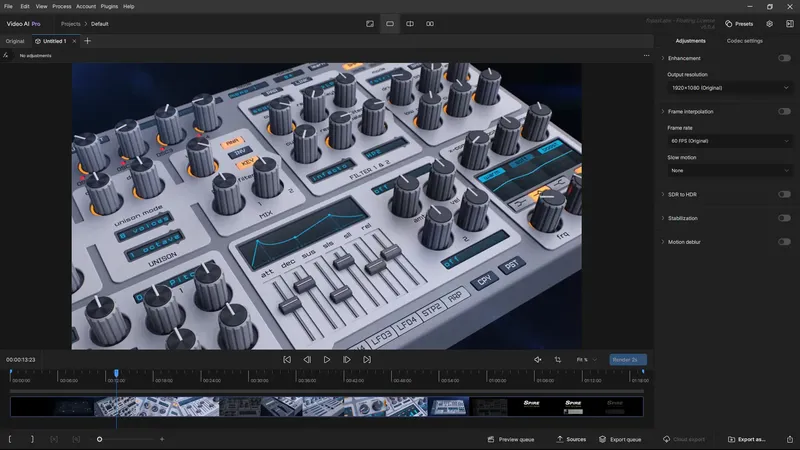The height and width of the screenshot is (450, 800).
Task: Click the timeline zoom slider handle
Action: tap(100, 439)
